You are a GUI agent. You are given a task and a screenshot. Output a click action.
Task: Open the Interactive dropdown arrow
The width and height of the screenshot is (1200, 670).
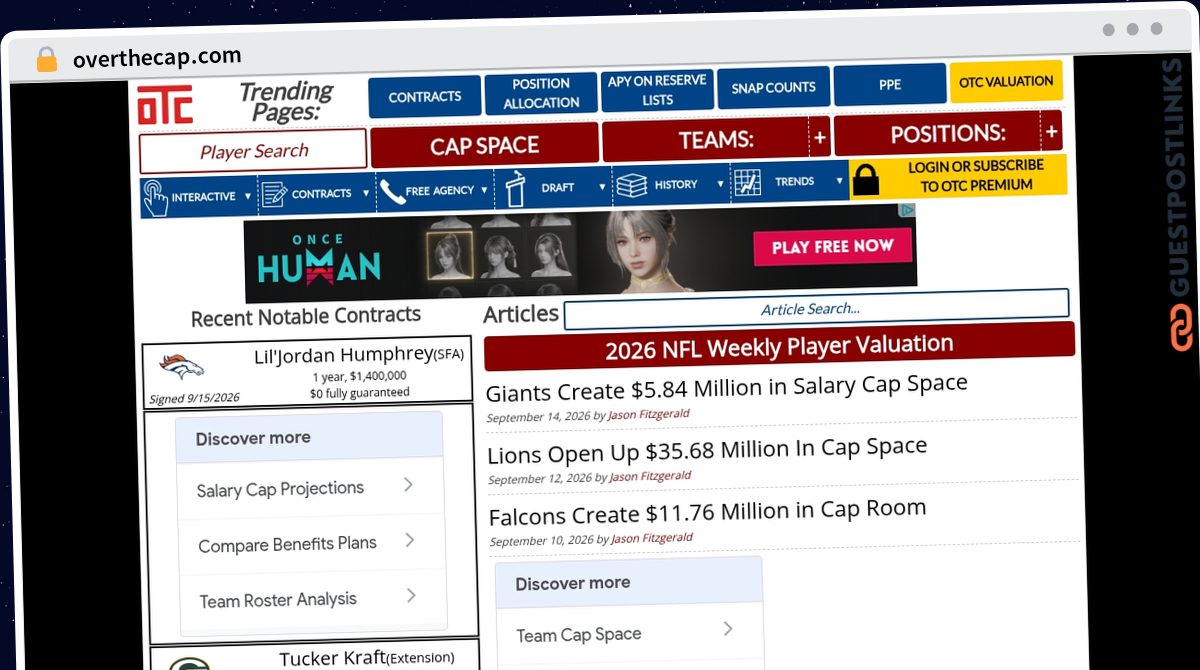[248, 196]
